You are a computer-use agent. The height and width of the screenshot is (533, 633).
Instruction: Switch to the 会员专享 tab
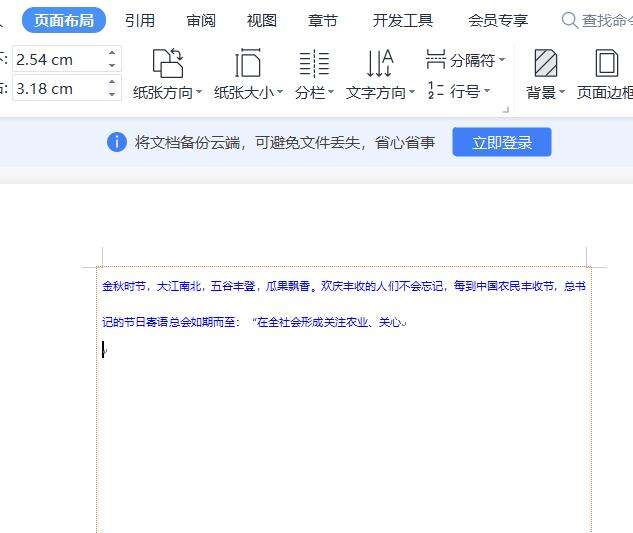[498, 20]
